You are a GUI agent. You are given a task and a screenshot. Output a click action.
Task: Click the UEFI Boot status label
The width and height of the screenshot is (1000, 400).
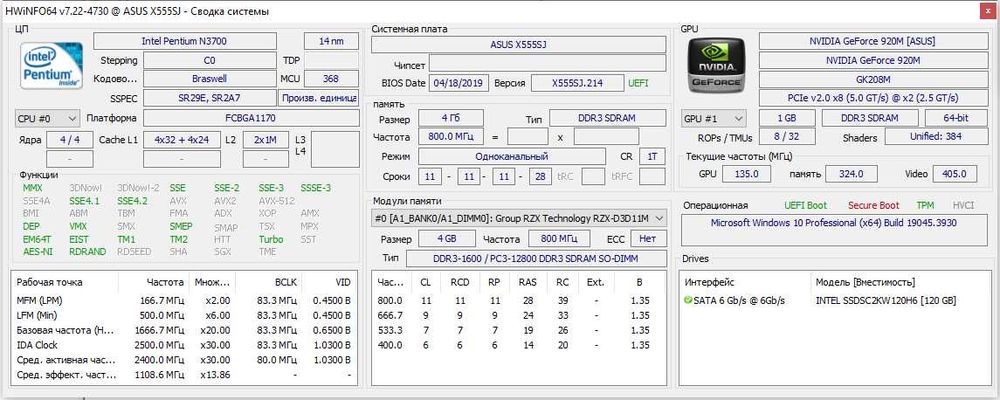tap(805, 205)
